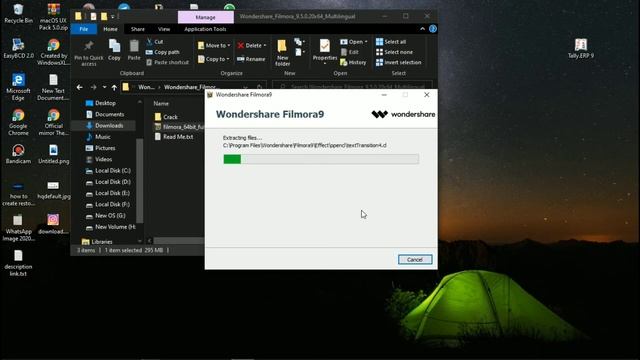Click the Copy ribbon button
Image resolution: width=640 pixels, height=360 pixels.
(114, 50)
